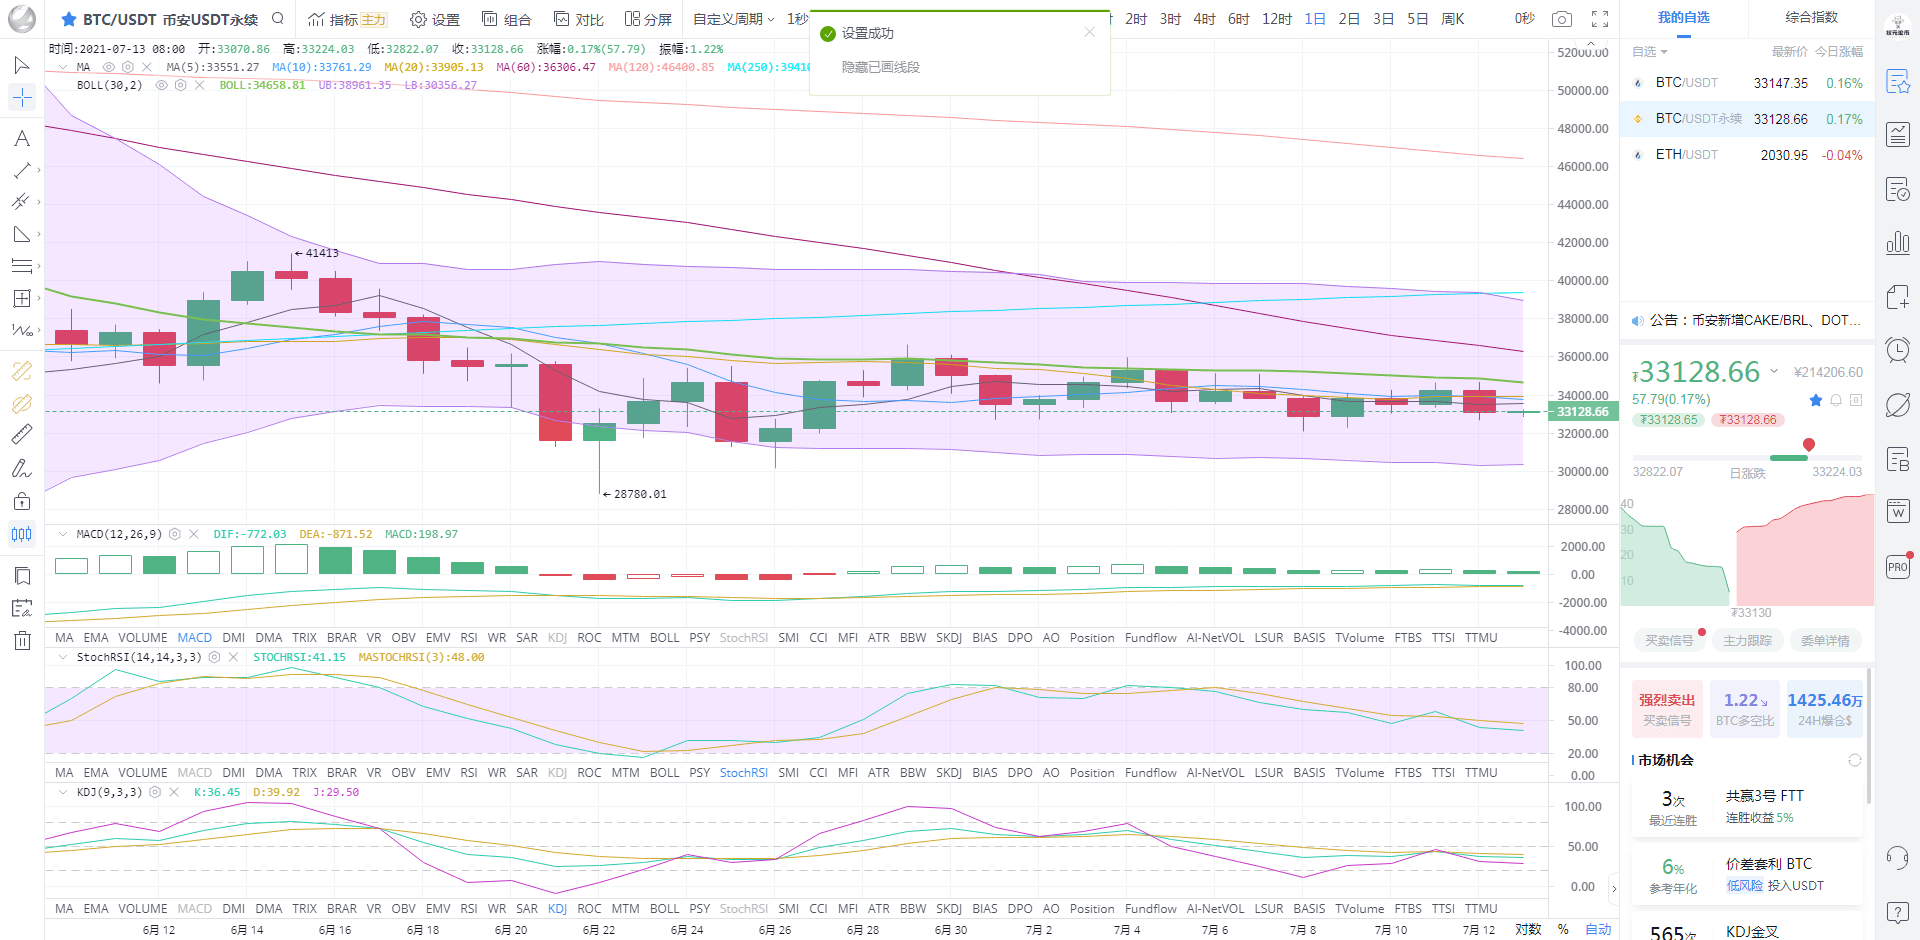Select the triangle shape drawing tool

pos(21,234)
